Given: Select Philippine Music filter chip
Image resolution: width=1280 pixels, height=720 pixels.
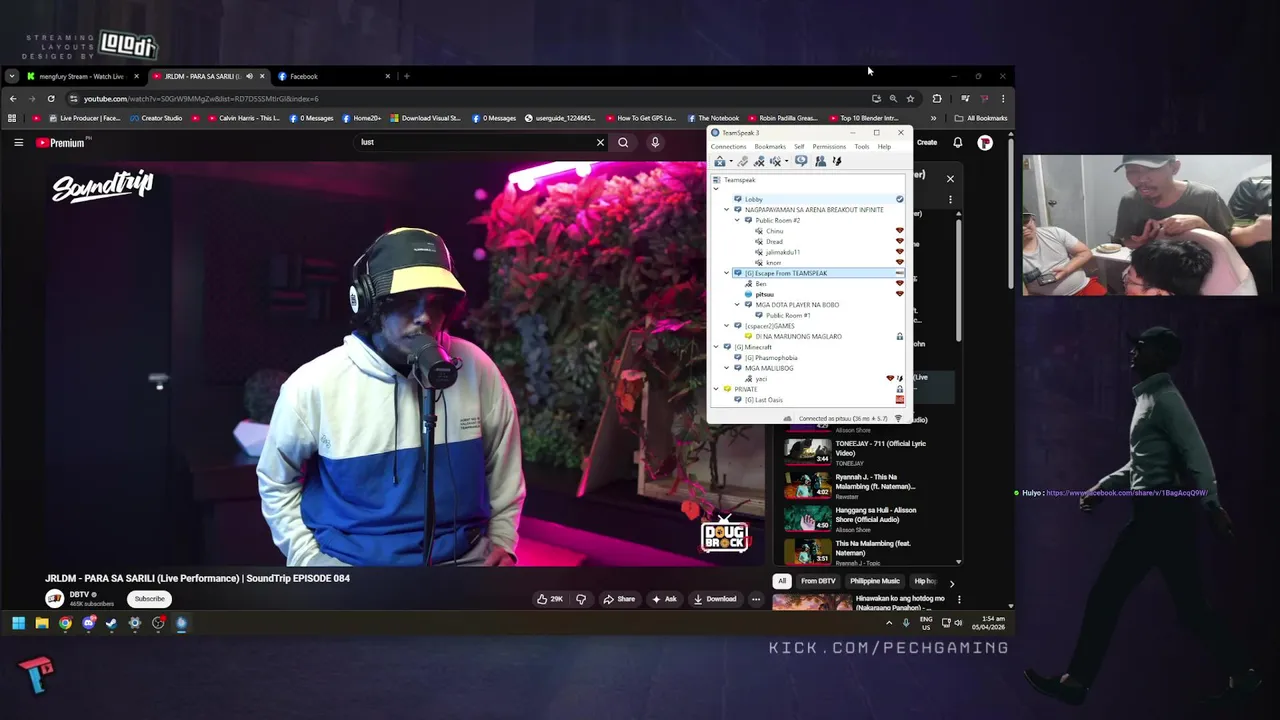Looking at the screenshot, I should [875, 581].
